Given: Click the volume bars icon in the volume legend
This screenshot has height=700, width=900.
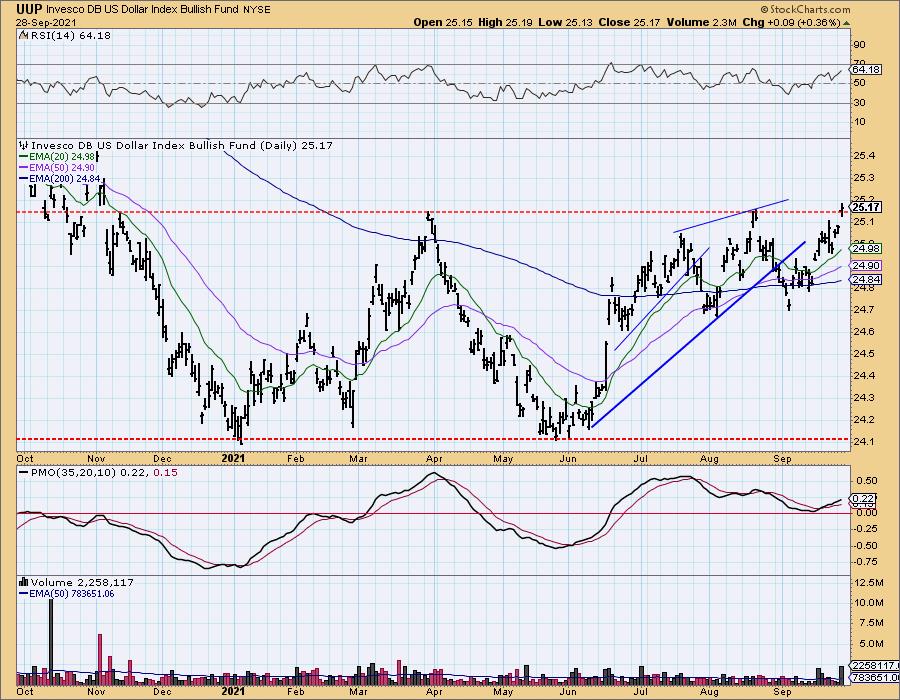Looking at the screenshot, I should click(24, 582).
